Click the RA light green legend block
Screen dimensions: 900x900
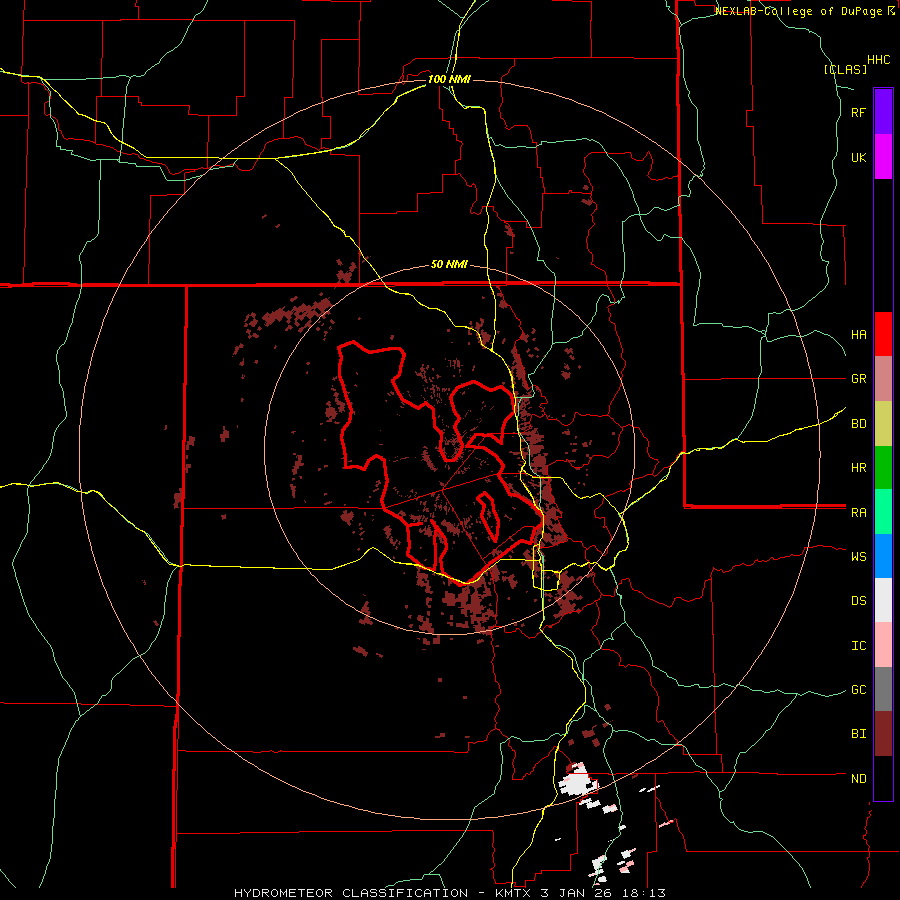(x=883, y=512)
